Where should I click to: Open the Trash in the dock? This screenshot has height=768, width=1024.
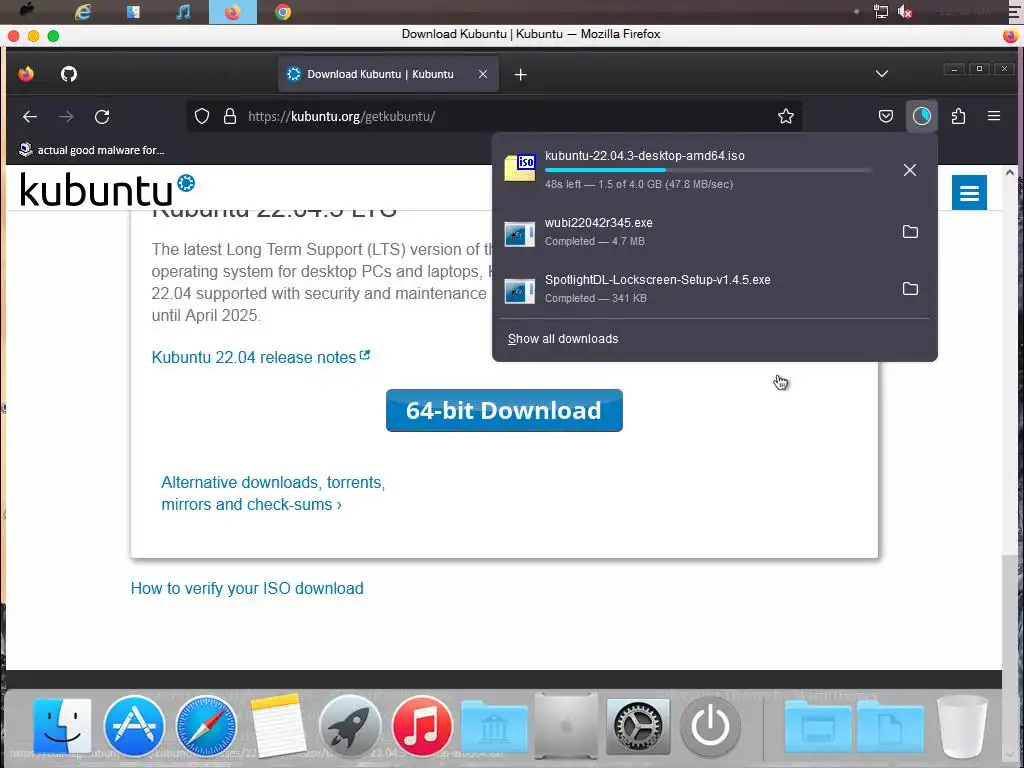pyautogui.click(x=962, y=726)
